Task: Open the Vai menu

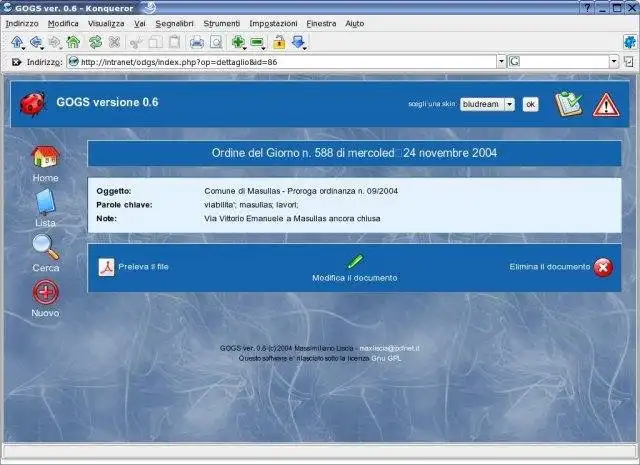Action: point(140,24)
